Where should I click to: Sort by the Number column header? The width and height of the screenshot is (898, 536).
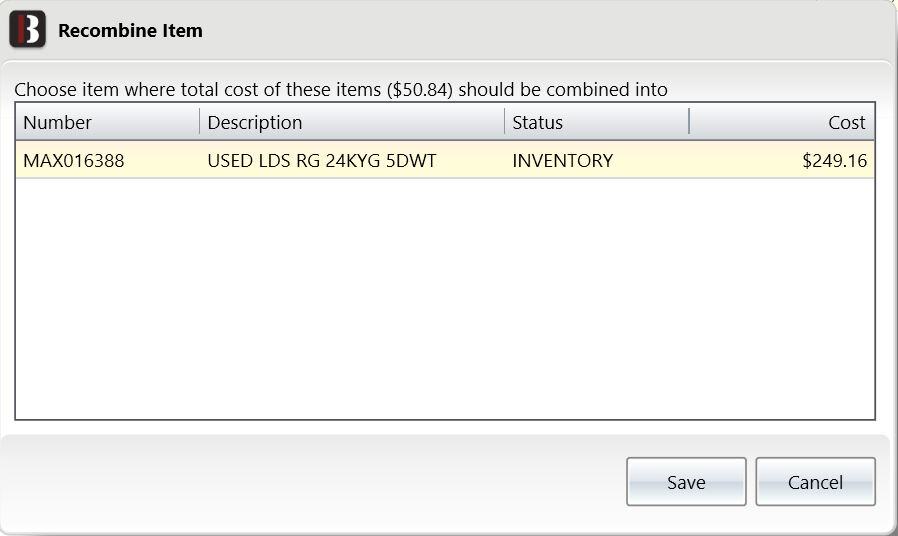(x=108, y=122)
